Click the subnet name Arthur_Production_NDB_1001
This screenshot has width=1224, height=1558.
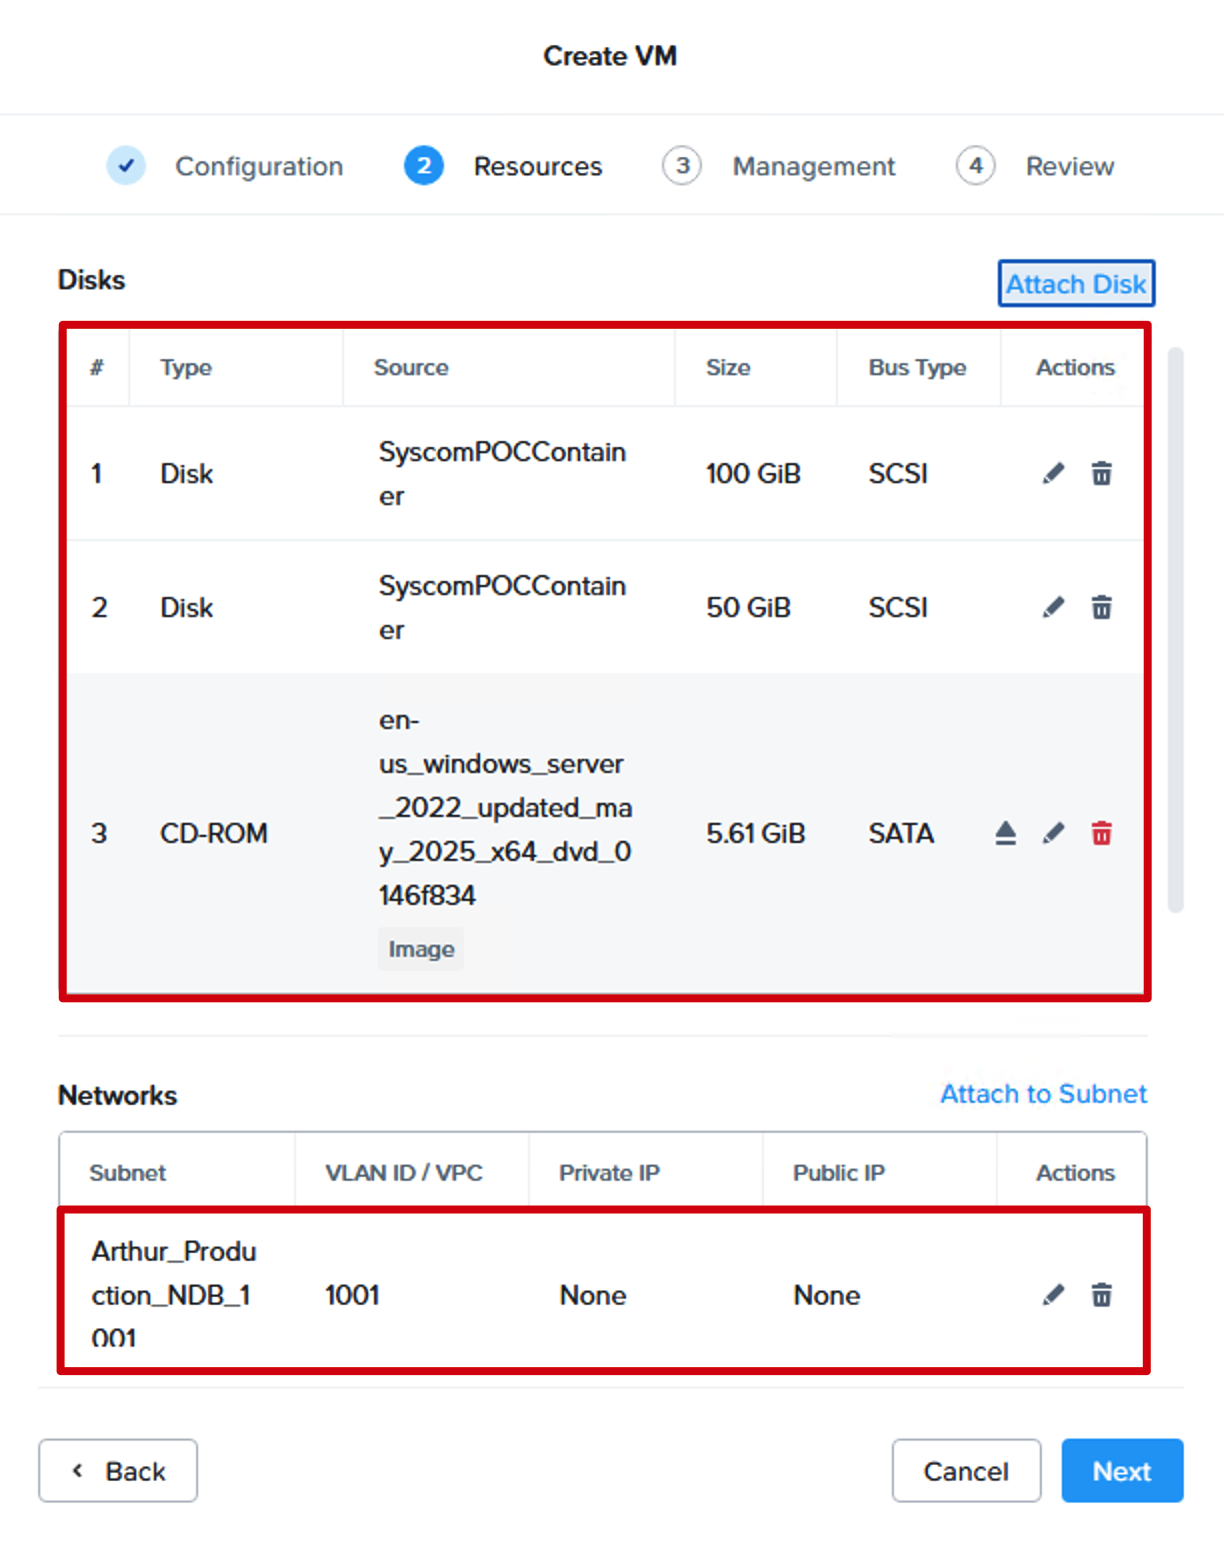(x=174, y=1295)
